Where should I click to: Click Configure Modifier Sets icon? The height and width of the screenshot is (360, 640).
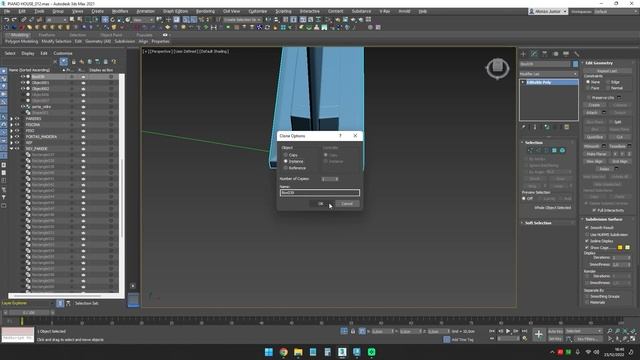click(x=567, y=127)
